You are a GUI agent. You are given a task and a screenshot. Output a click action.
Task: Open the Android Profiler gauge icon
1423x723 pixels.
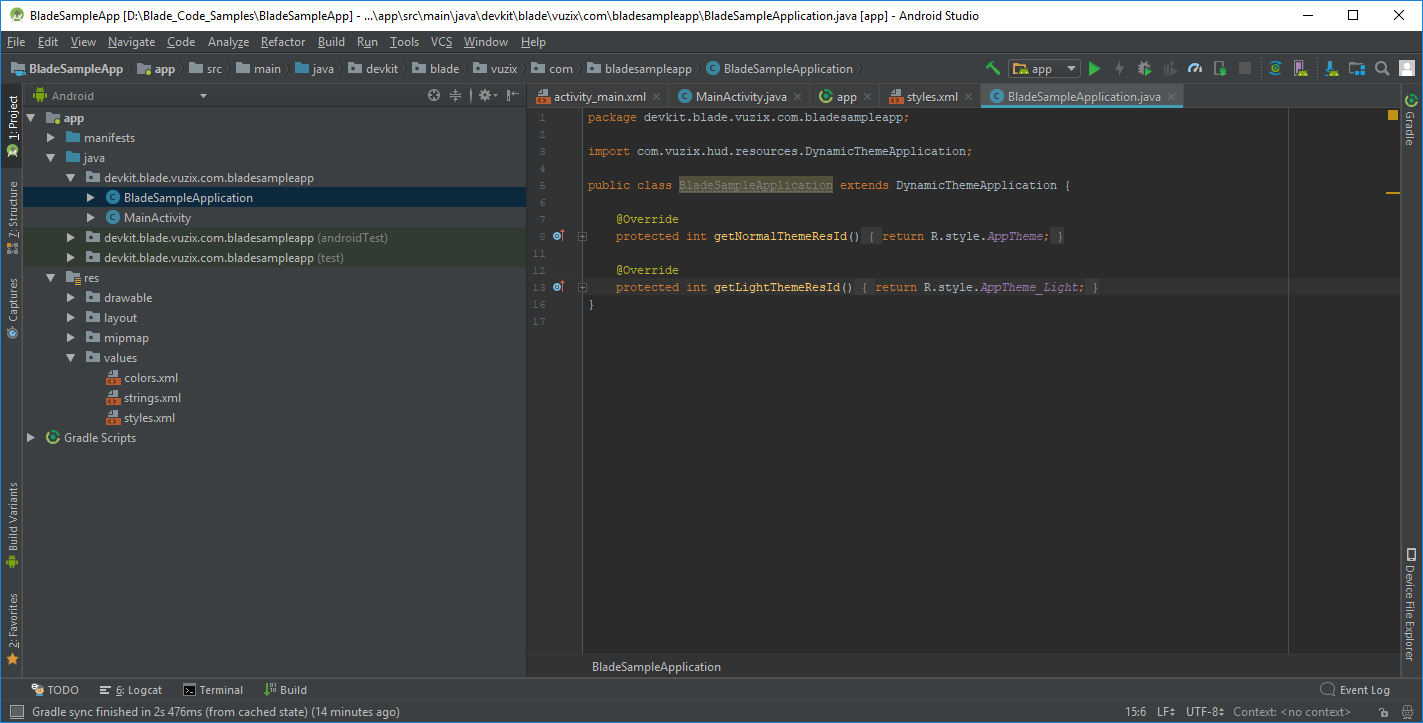coord(1195,68)
